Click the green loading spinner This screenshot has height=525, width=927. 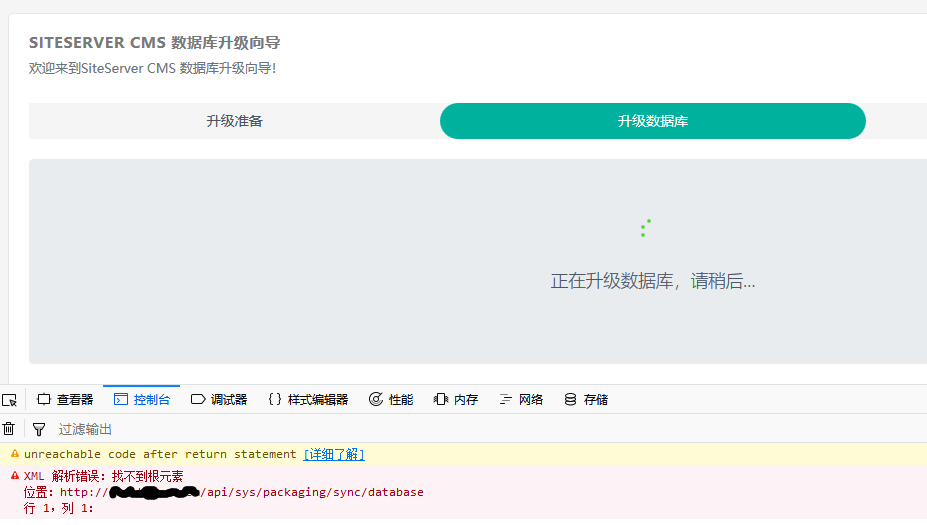646,228
